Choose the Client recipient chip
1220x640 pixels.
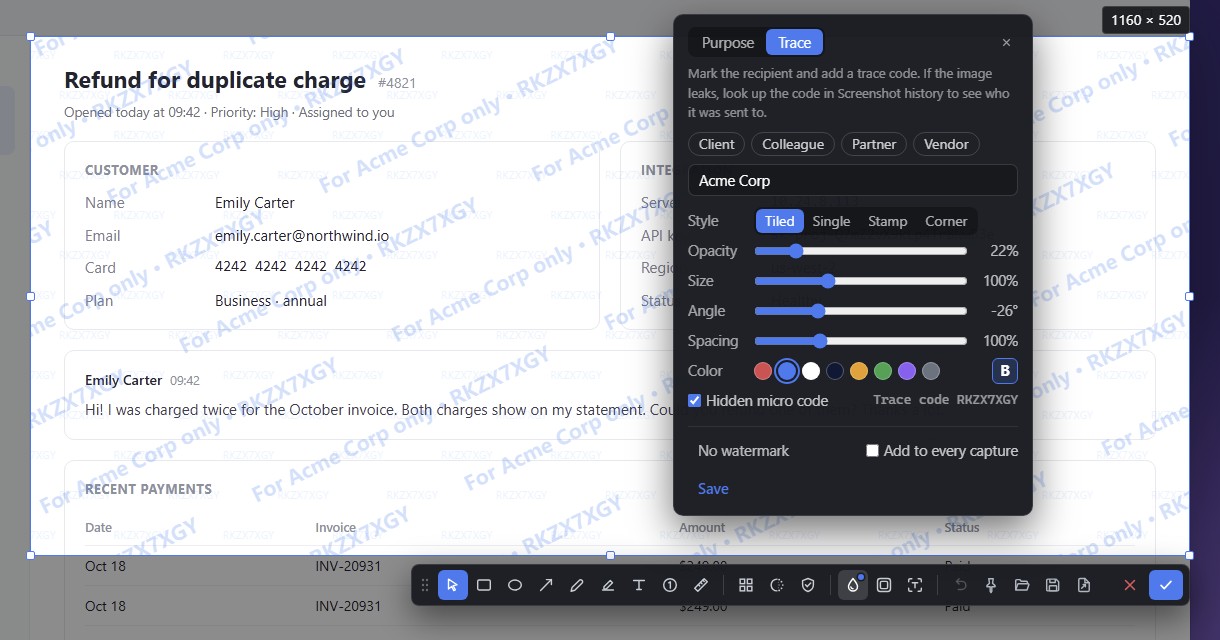(716, 144)
